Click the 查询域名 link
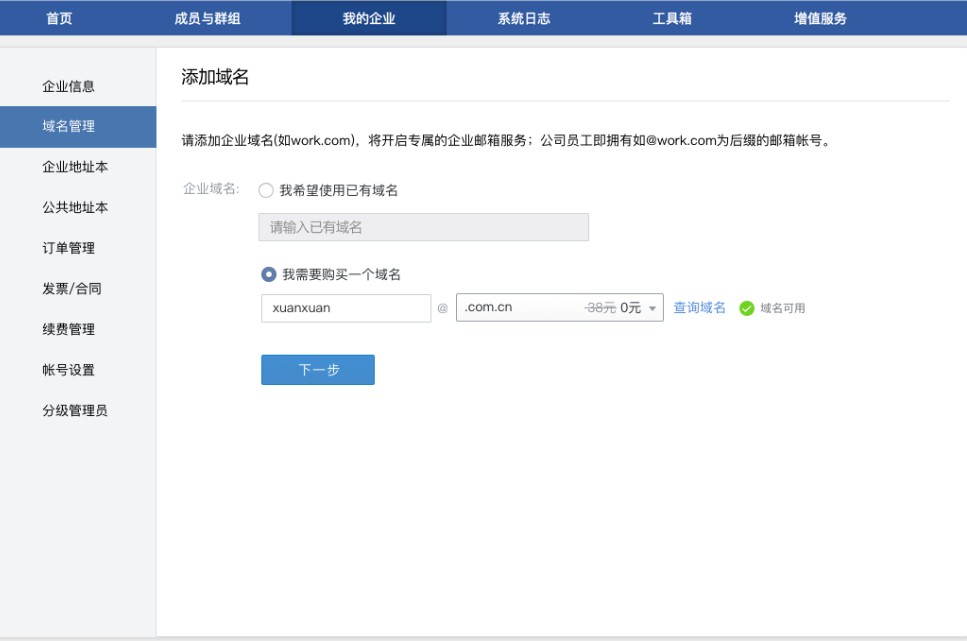Viewport: 967px width, 641px height. (699, 308)
